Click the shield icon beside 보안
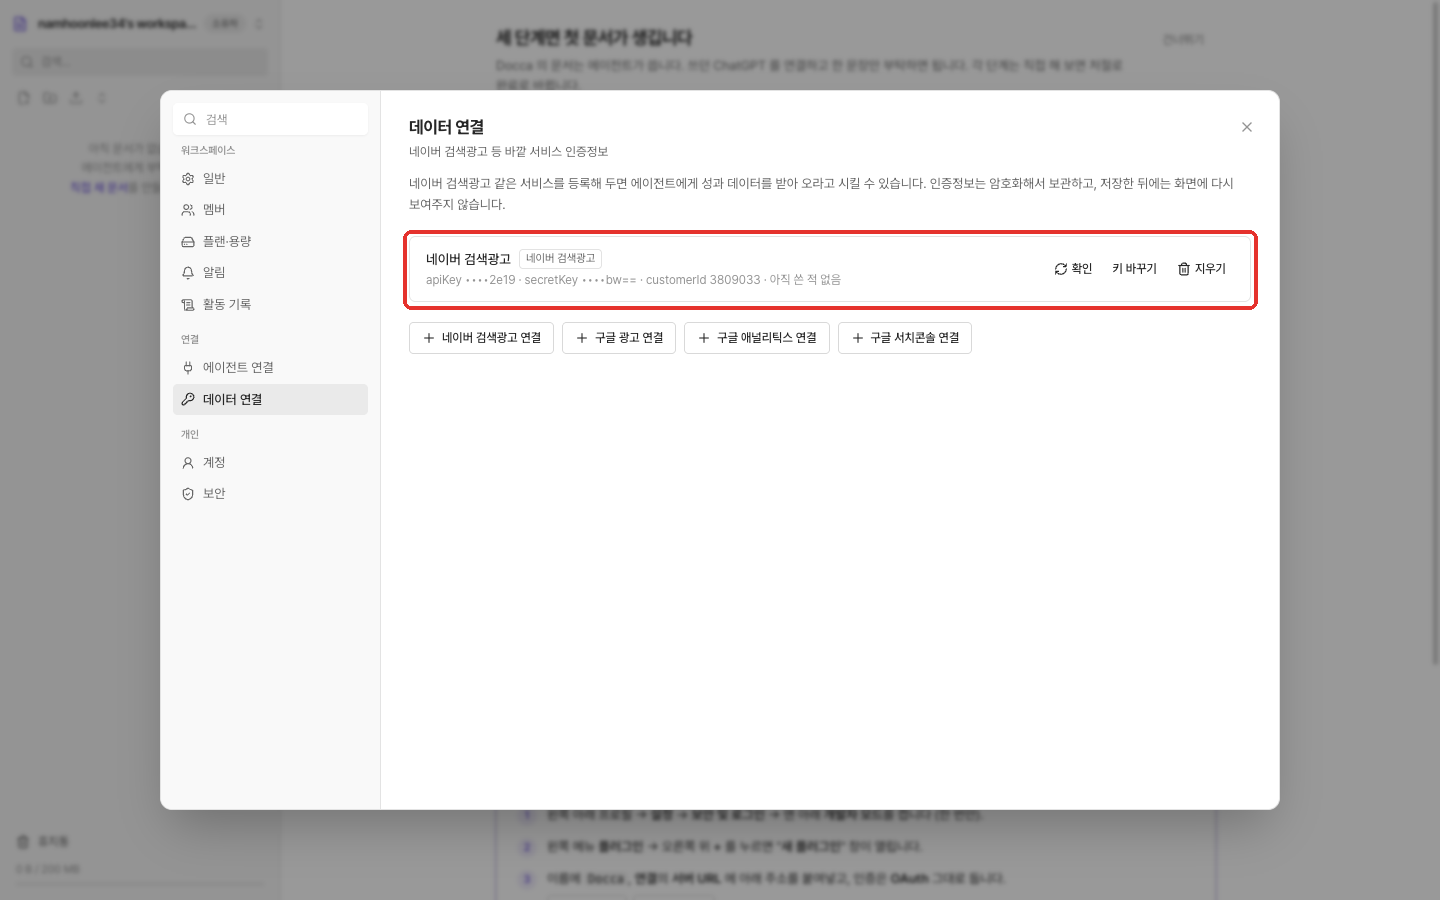Image resolution: width=1440 pixels, height=900 pixels. [188, 494]
